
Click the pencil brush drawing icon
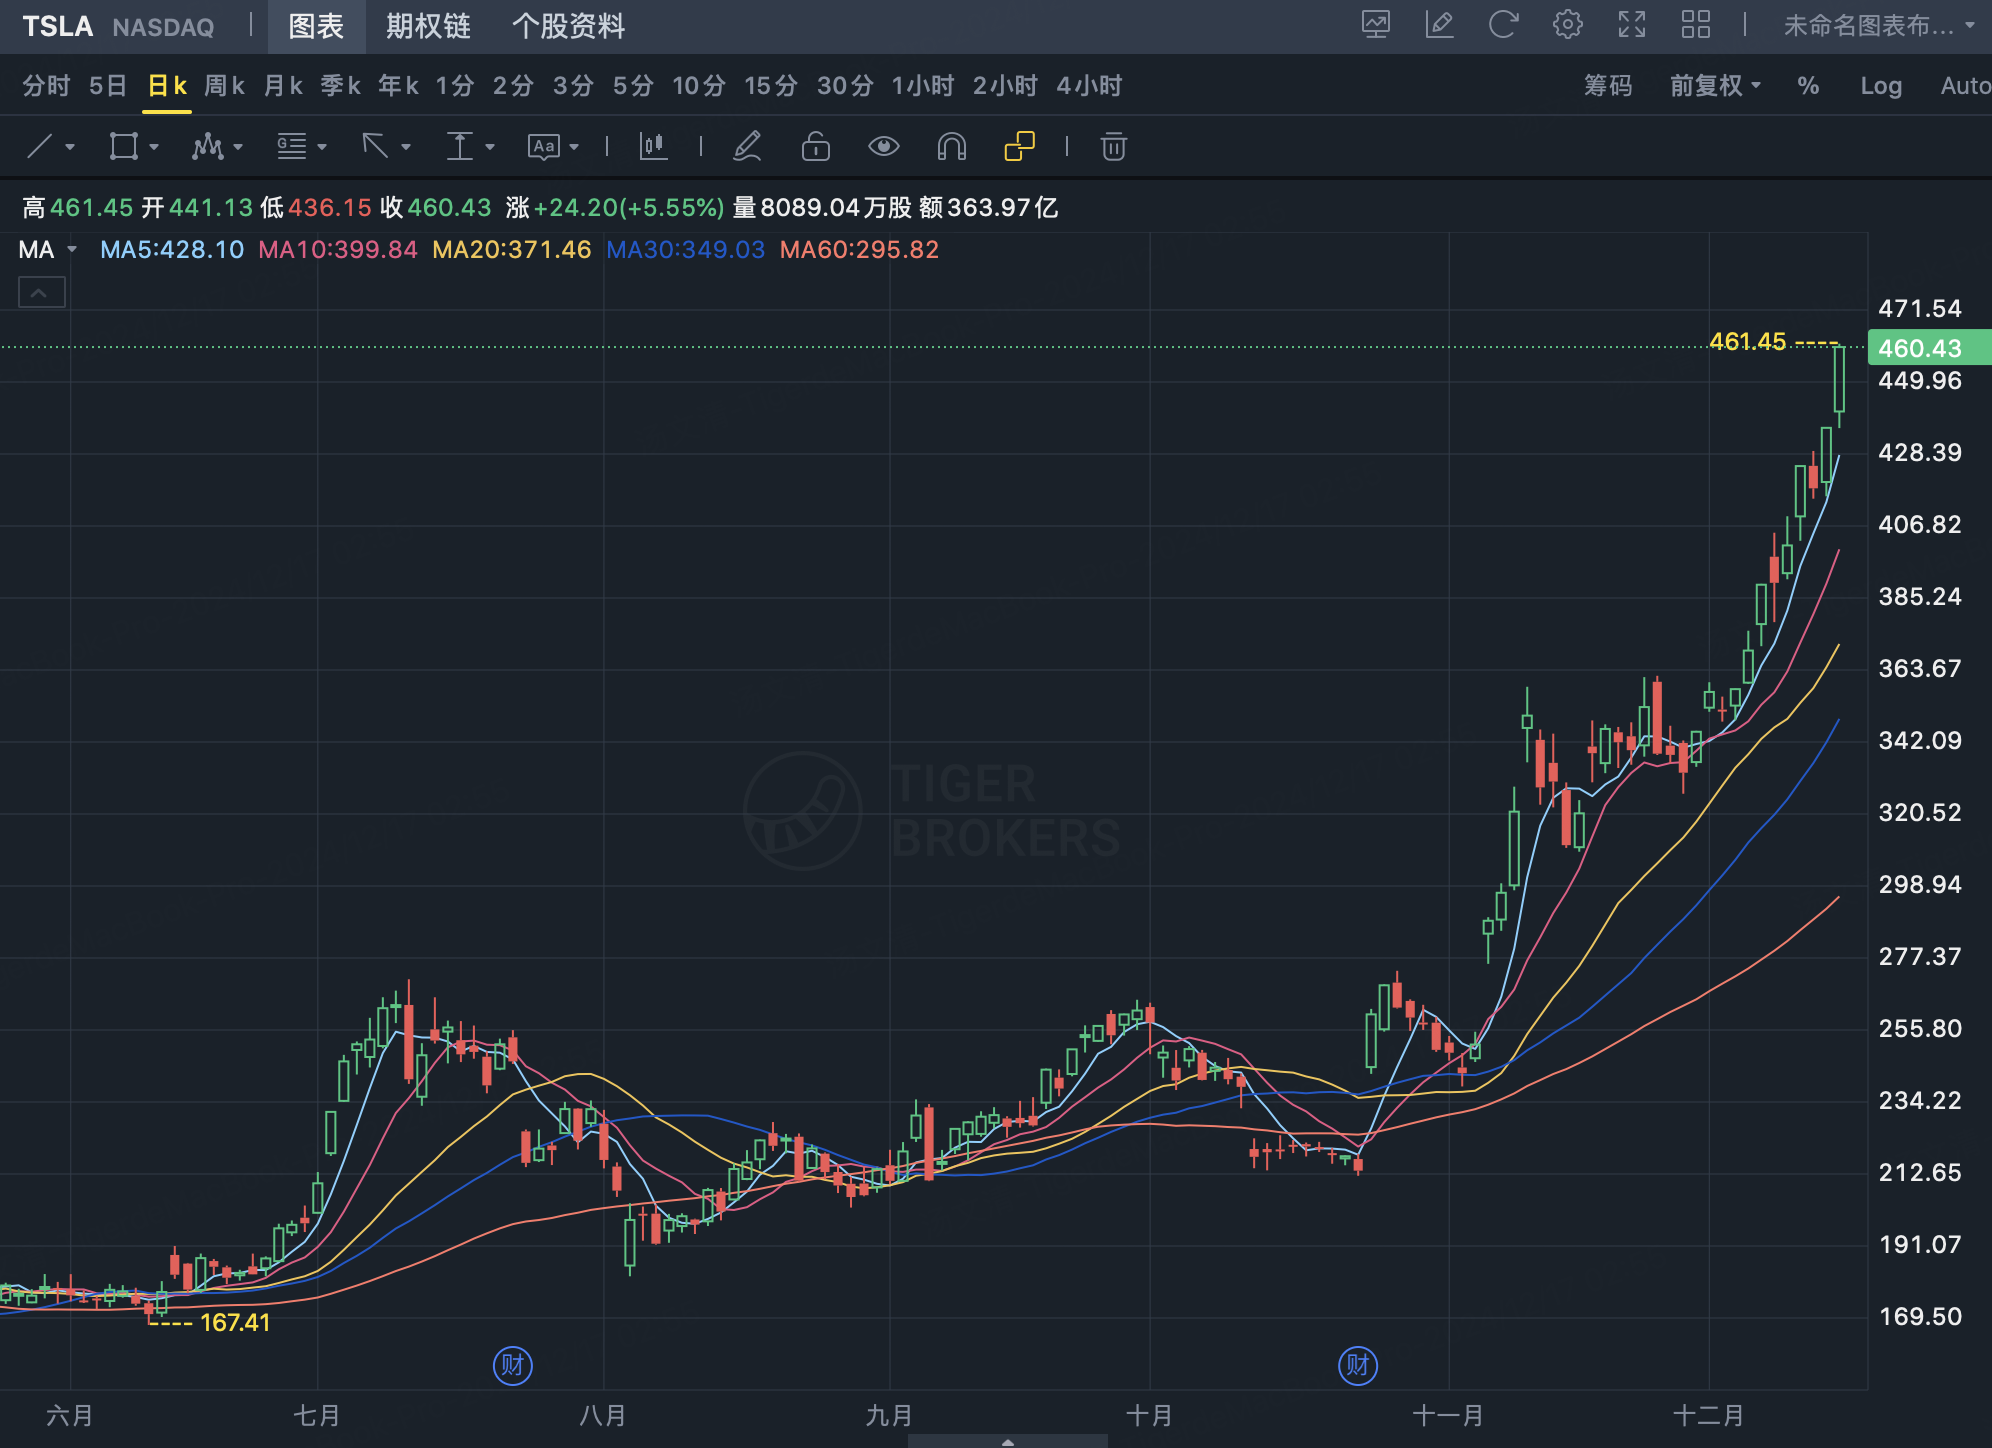coord(747,147)
